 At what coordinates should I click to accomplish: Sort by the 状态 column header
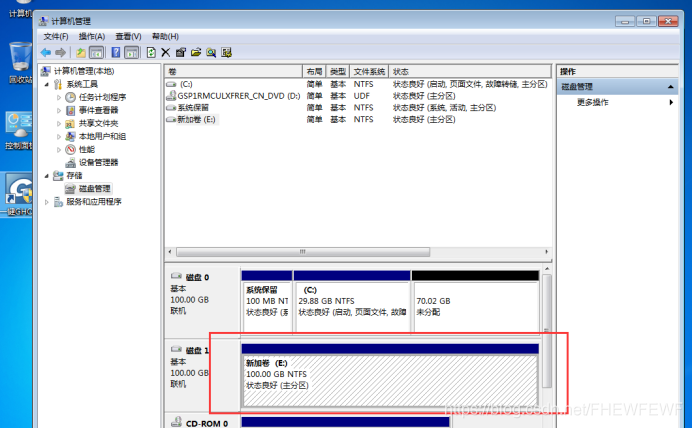(470, 71)
